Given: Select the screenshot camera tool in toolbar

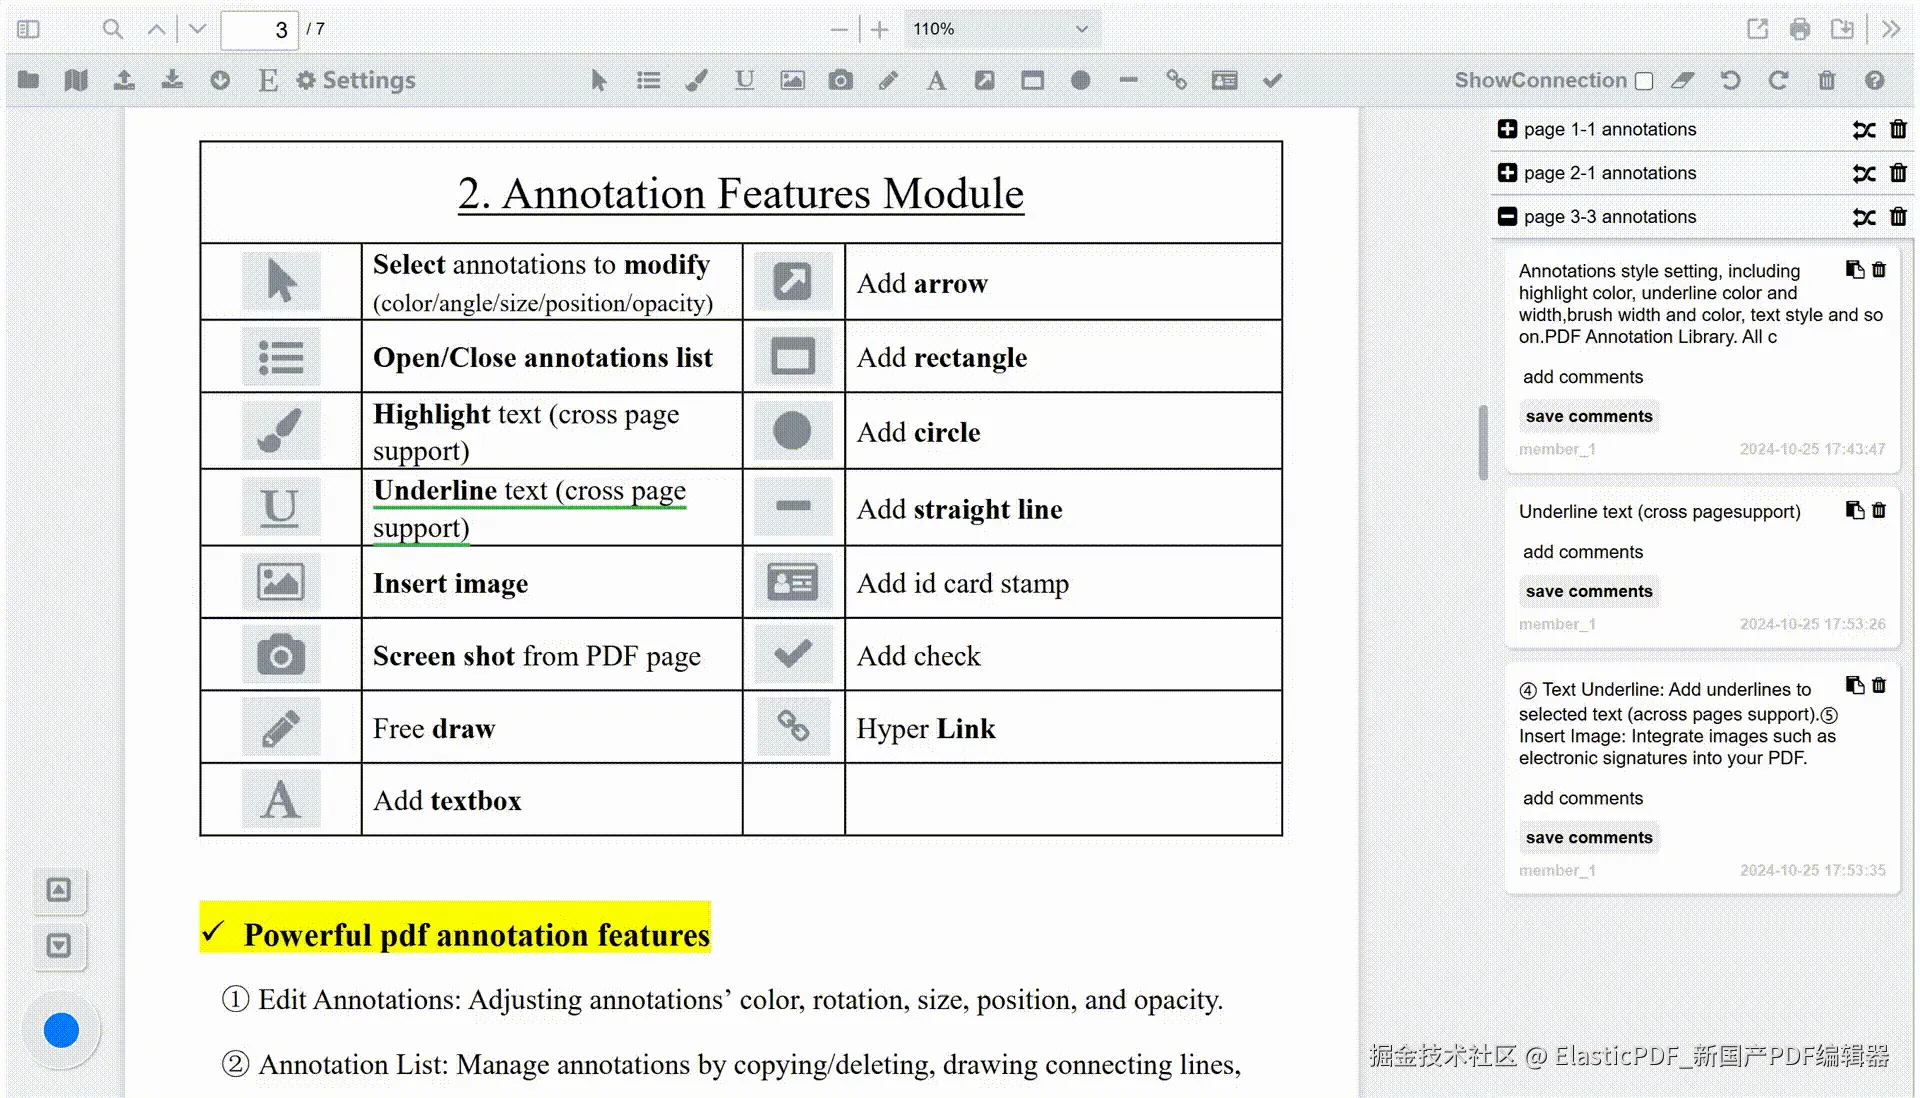Looking at the screenshot, I should click(x=840, y=80).
